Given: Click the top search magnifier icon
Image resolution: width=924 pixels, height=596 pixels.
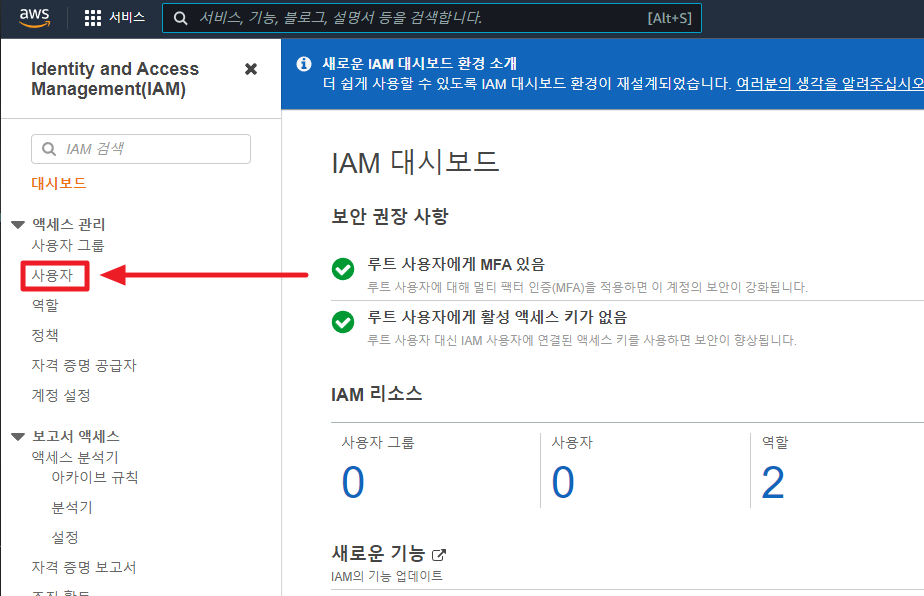Looking at the screenshot, I should (180, 18).
